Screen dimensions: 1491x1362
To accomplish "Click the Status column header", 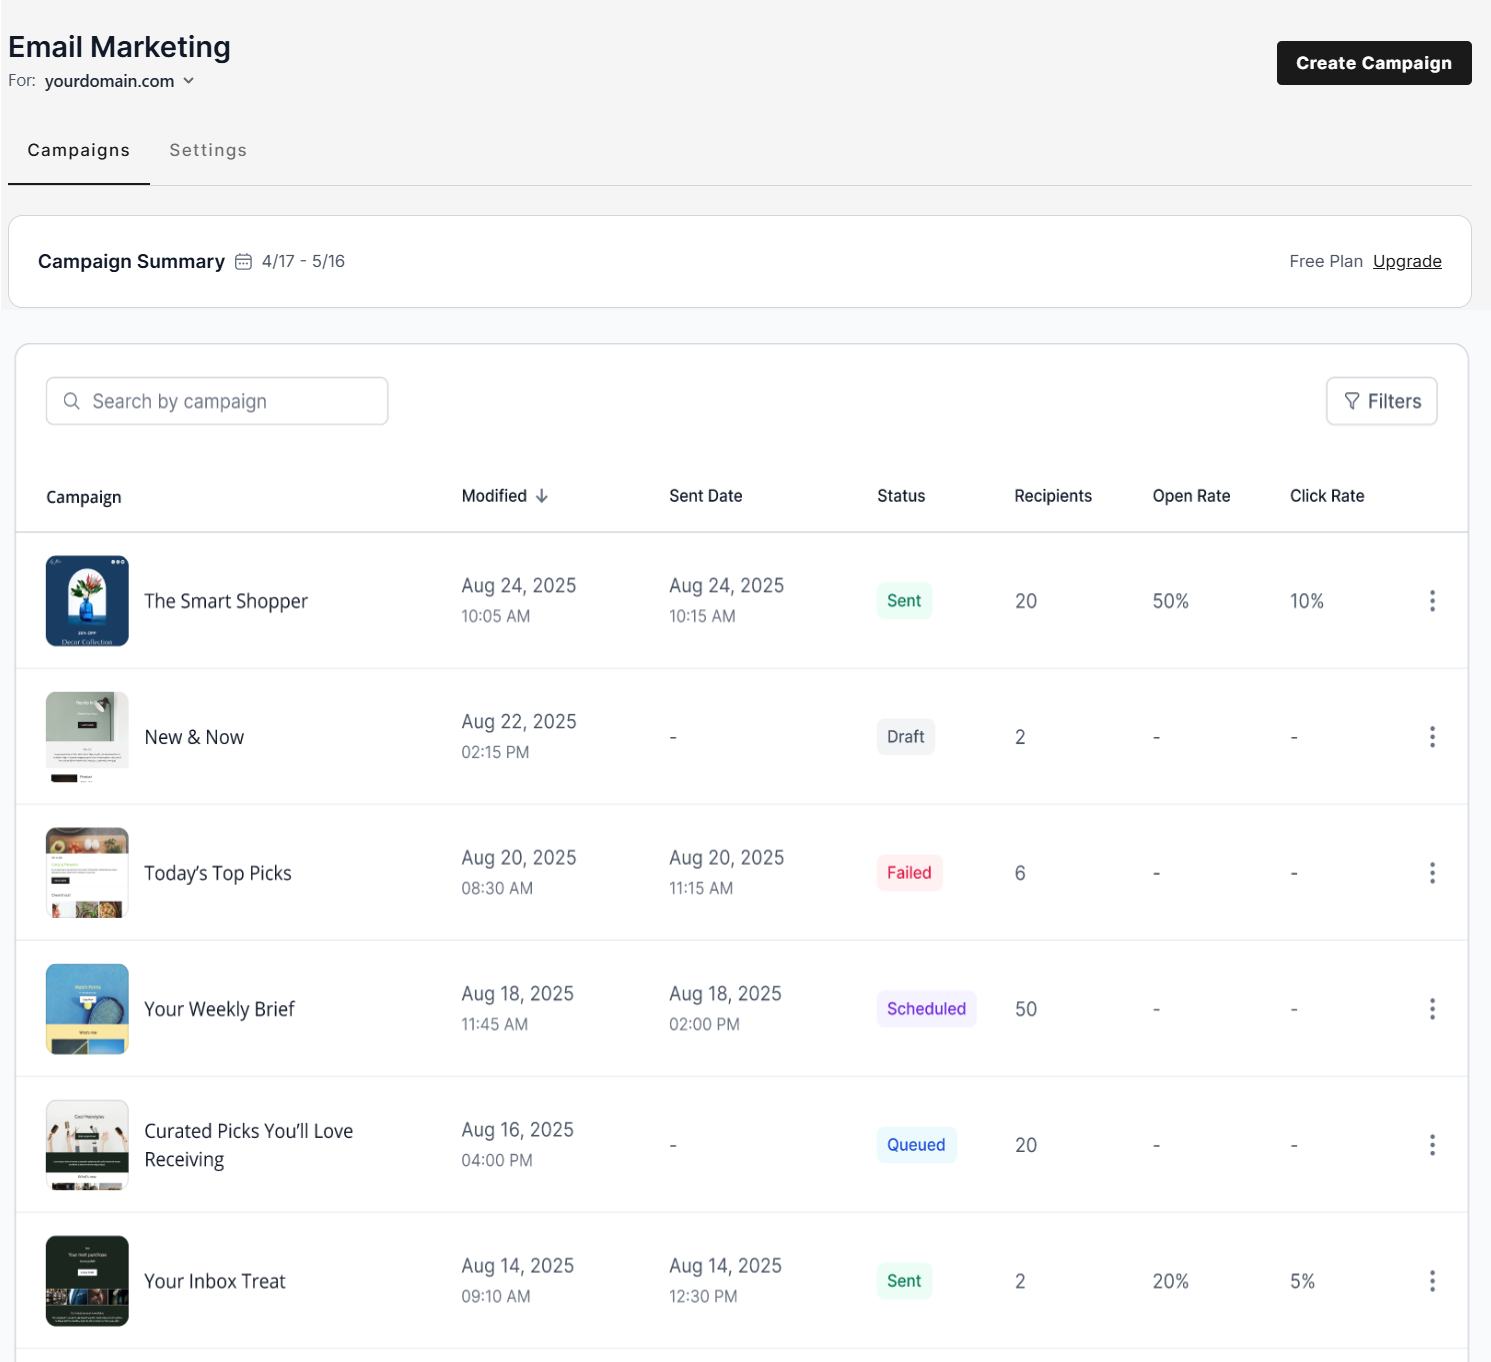I will [x=901, y=496].
